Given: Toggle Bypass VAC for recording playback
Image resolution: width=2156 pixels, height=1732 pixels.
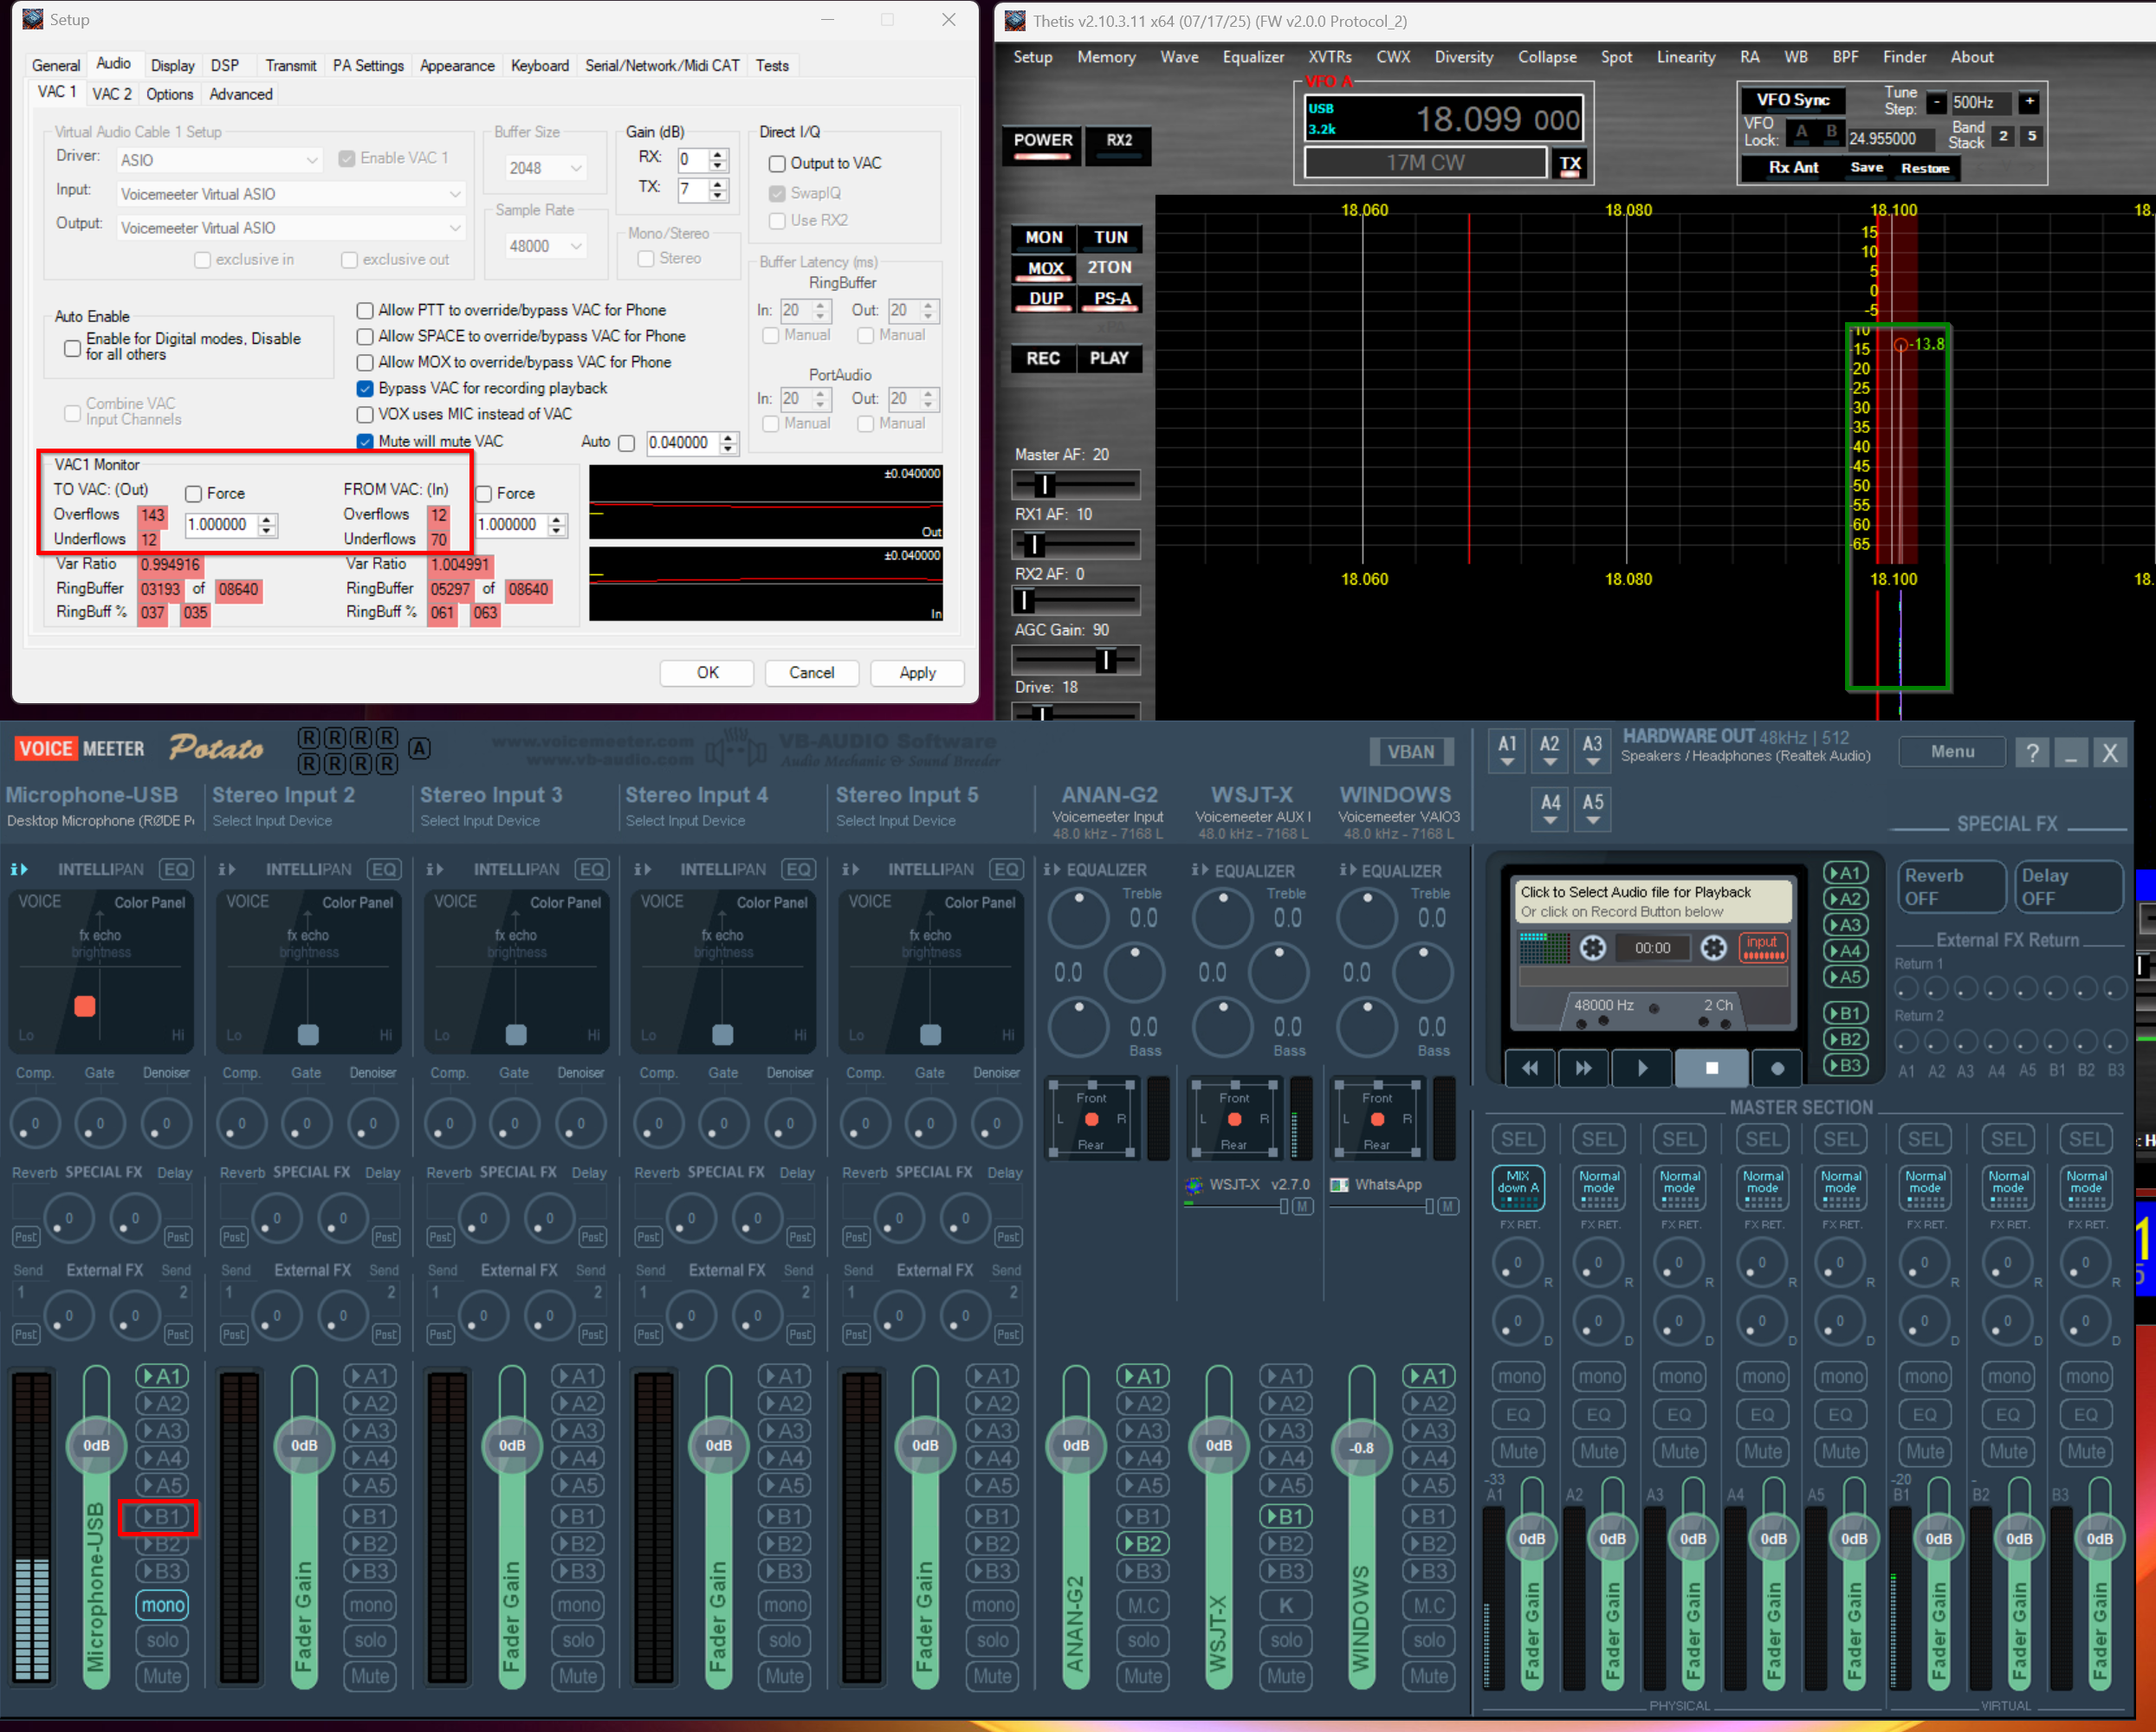Looking at the screenshot, I should [x=365, y=388].
